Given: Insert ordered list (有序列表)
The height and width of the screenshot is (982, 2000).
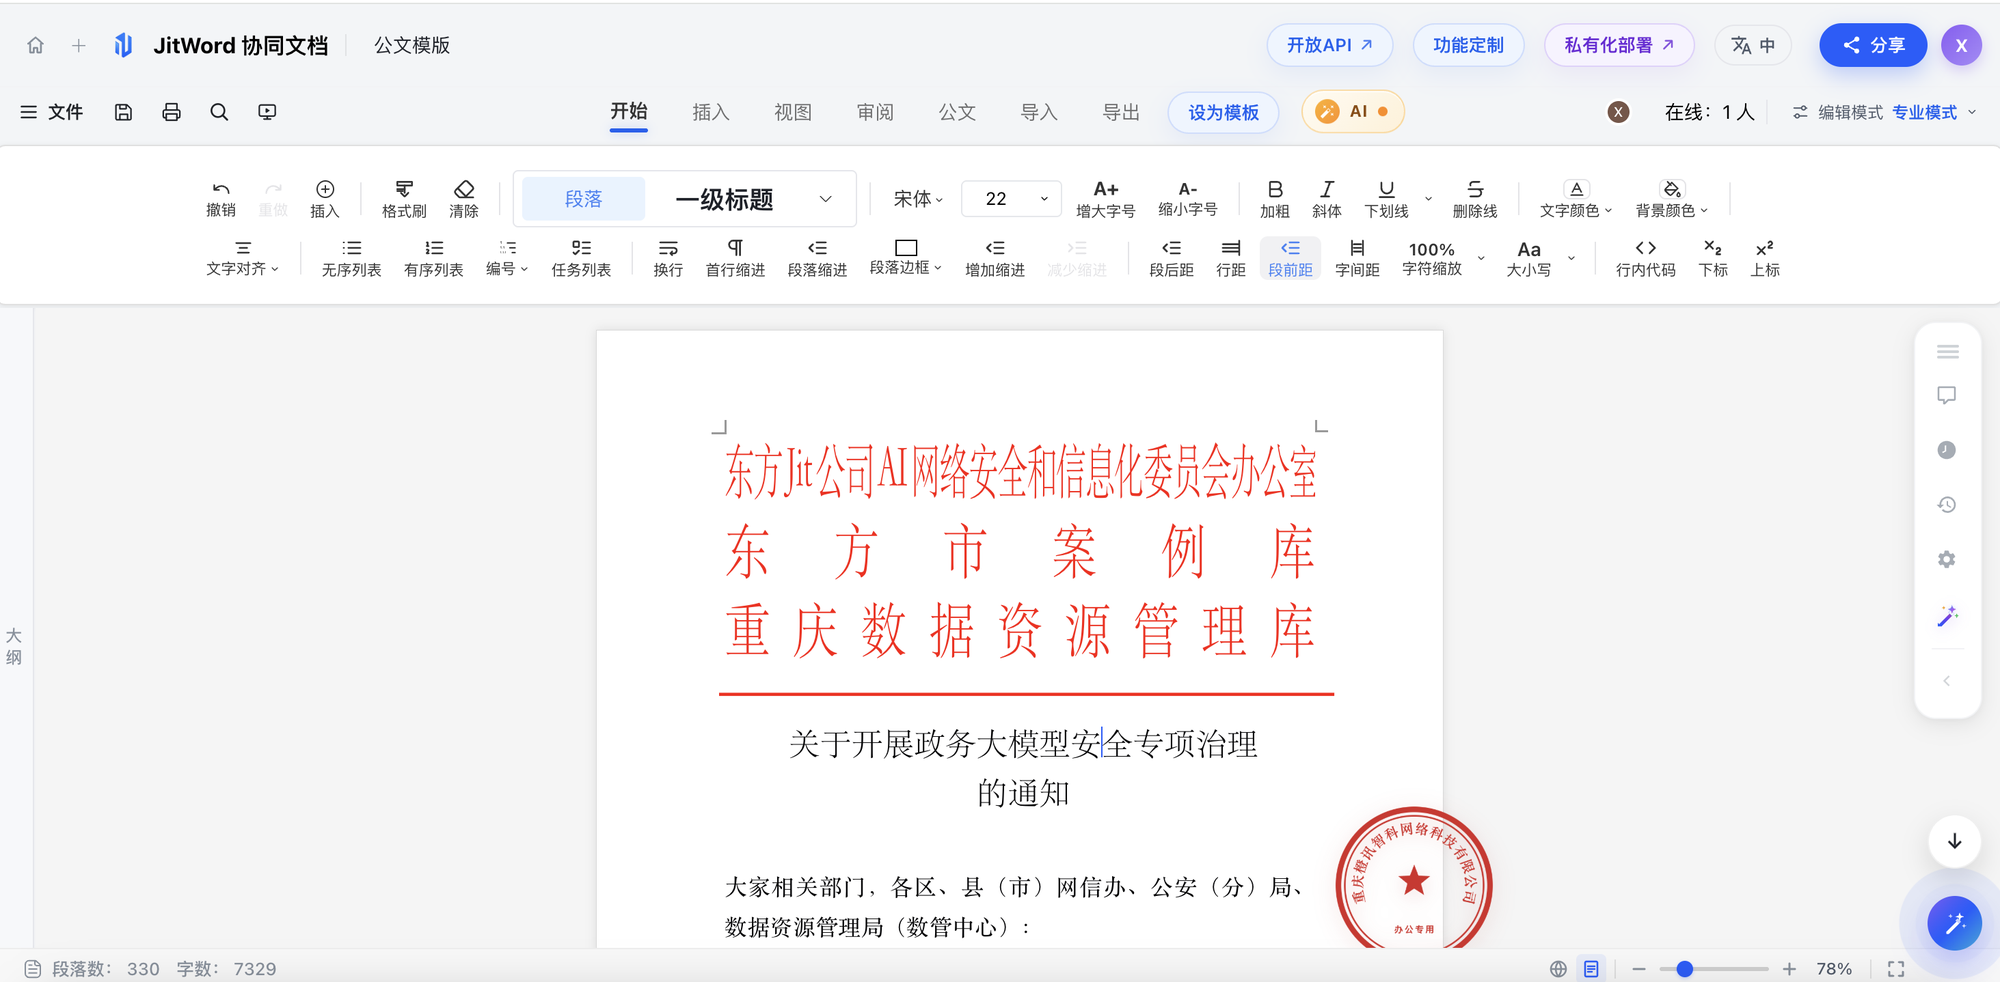Looking at the screenshot, I should [x=433, y=258].
